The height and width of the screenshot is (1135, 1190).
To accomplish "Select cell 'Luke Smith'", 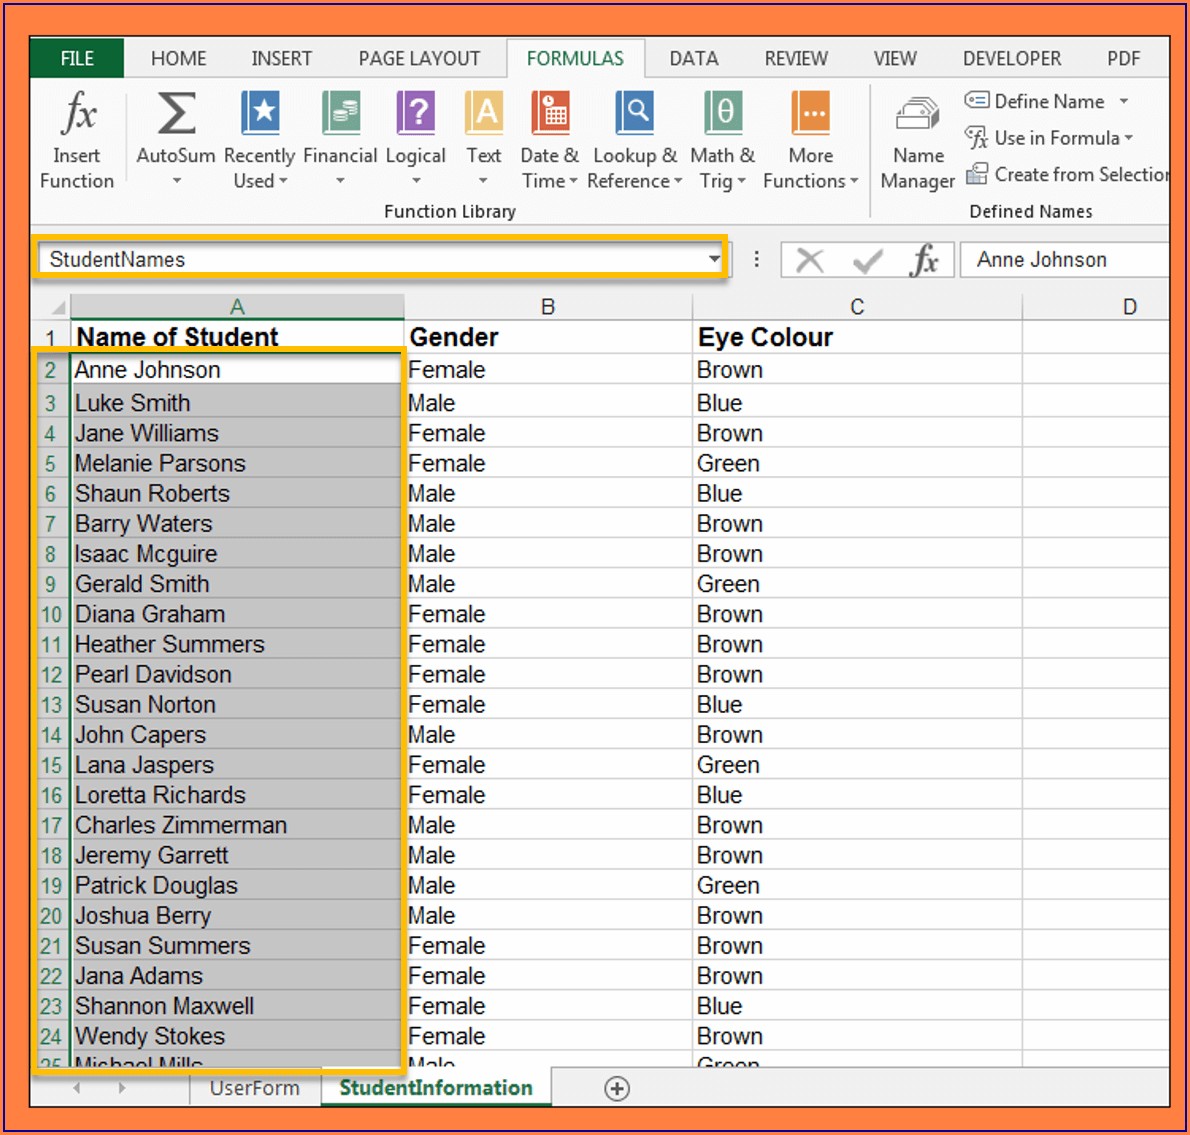I will coord(237,403).
